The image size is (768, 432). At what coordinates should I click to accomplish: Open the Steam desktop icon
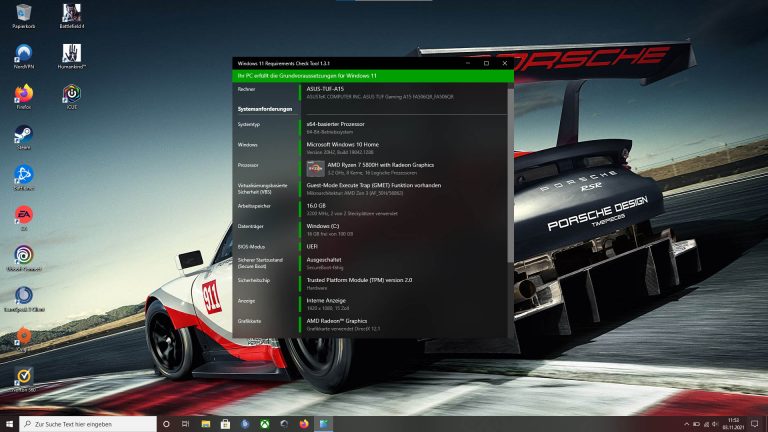point(22,134)
